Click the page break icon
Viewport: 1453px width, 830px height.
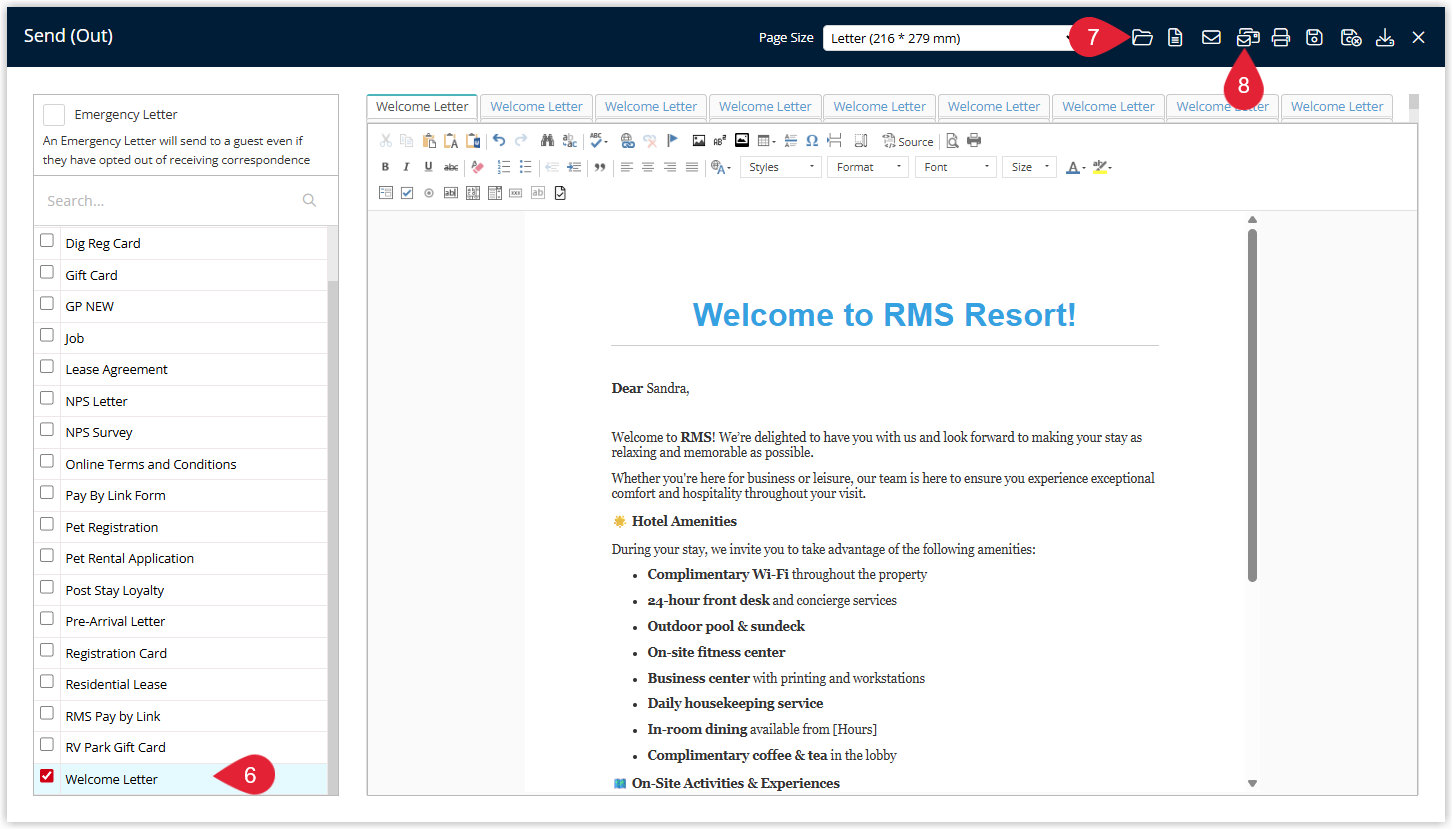point(834,141)
